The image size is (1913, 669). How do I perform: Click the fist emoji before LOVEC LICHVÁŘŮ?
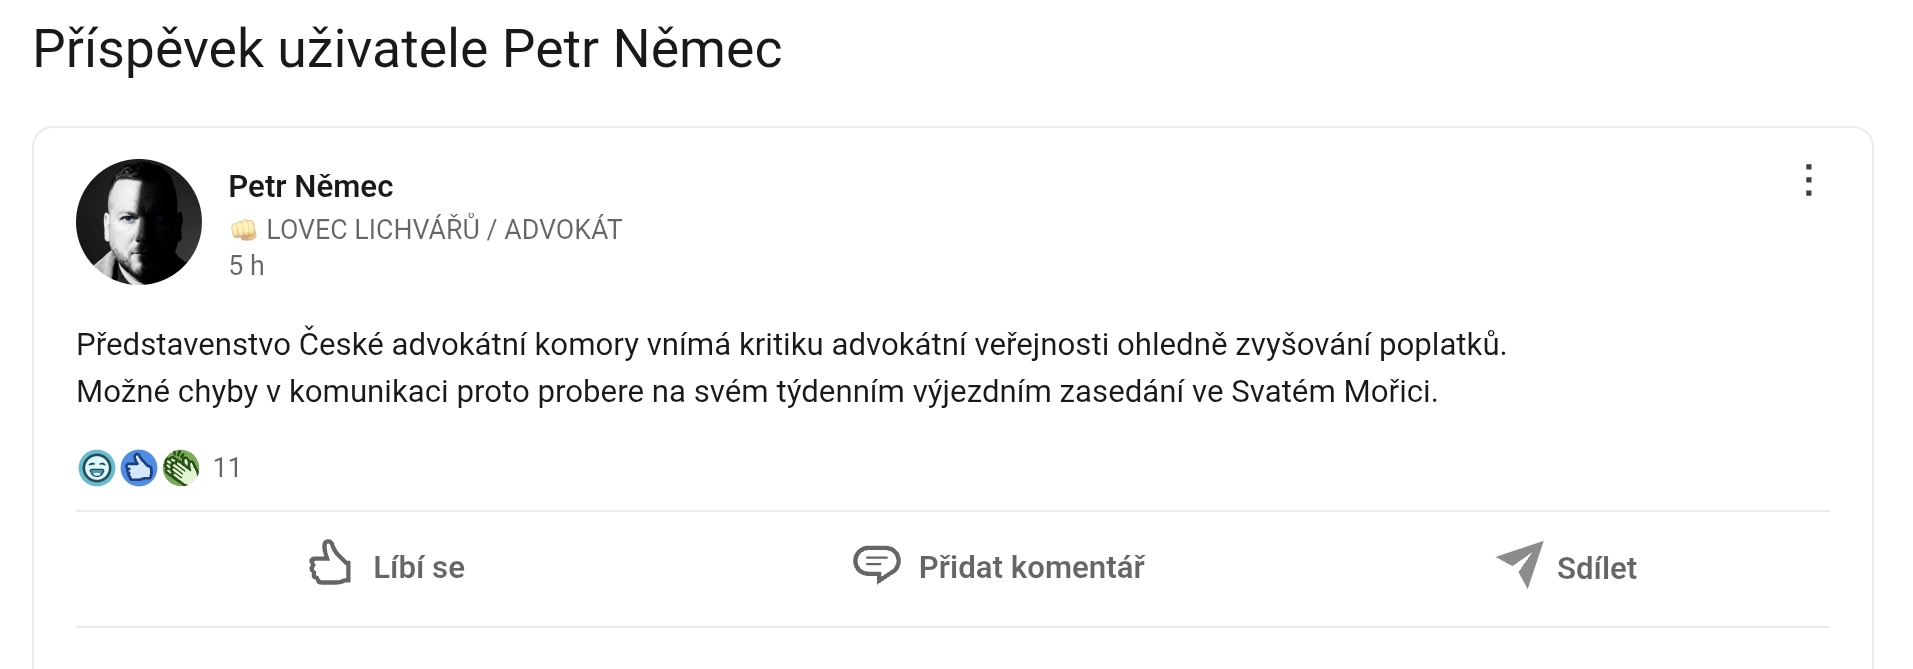tap(243, 230)
